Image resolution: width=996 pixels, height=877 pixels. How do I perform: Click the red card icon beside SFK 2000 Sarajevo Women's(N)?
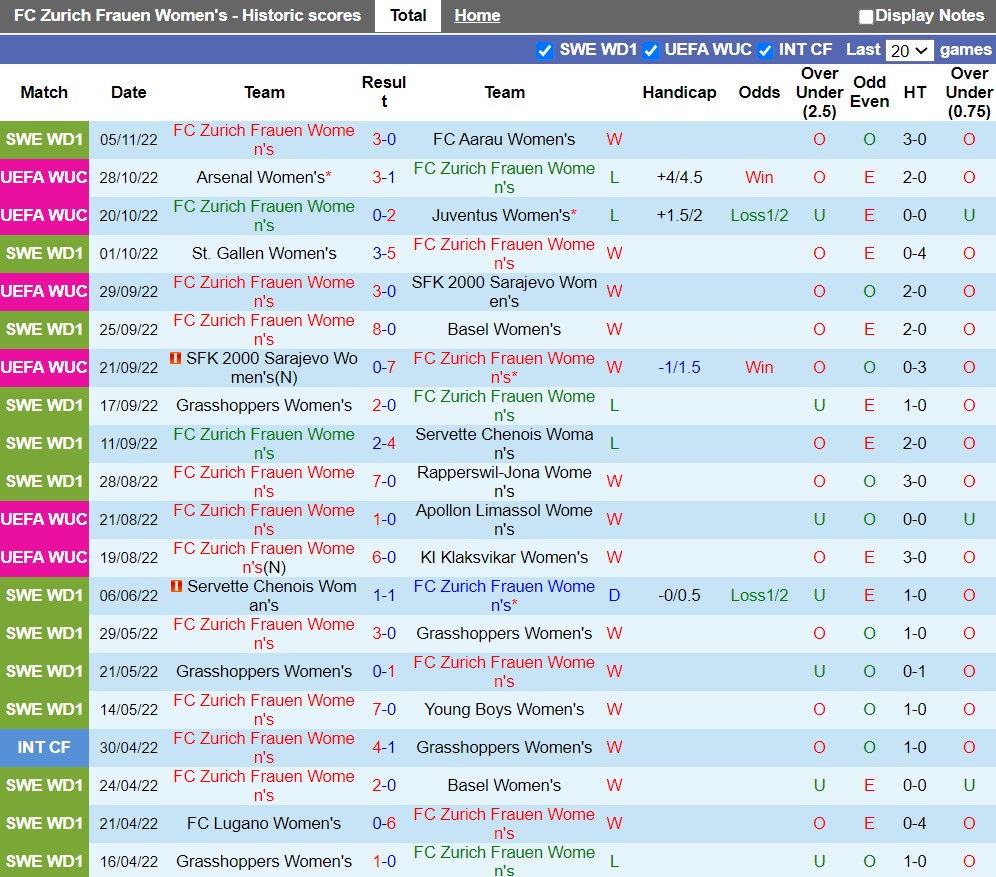coord(176,358)
